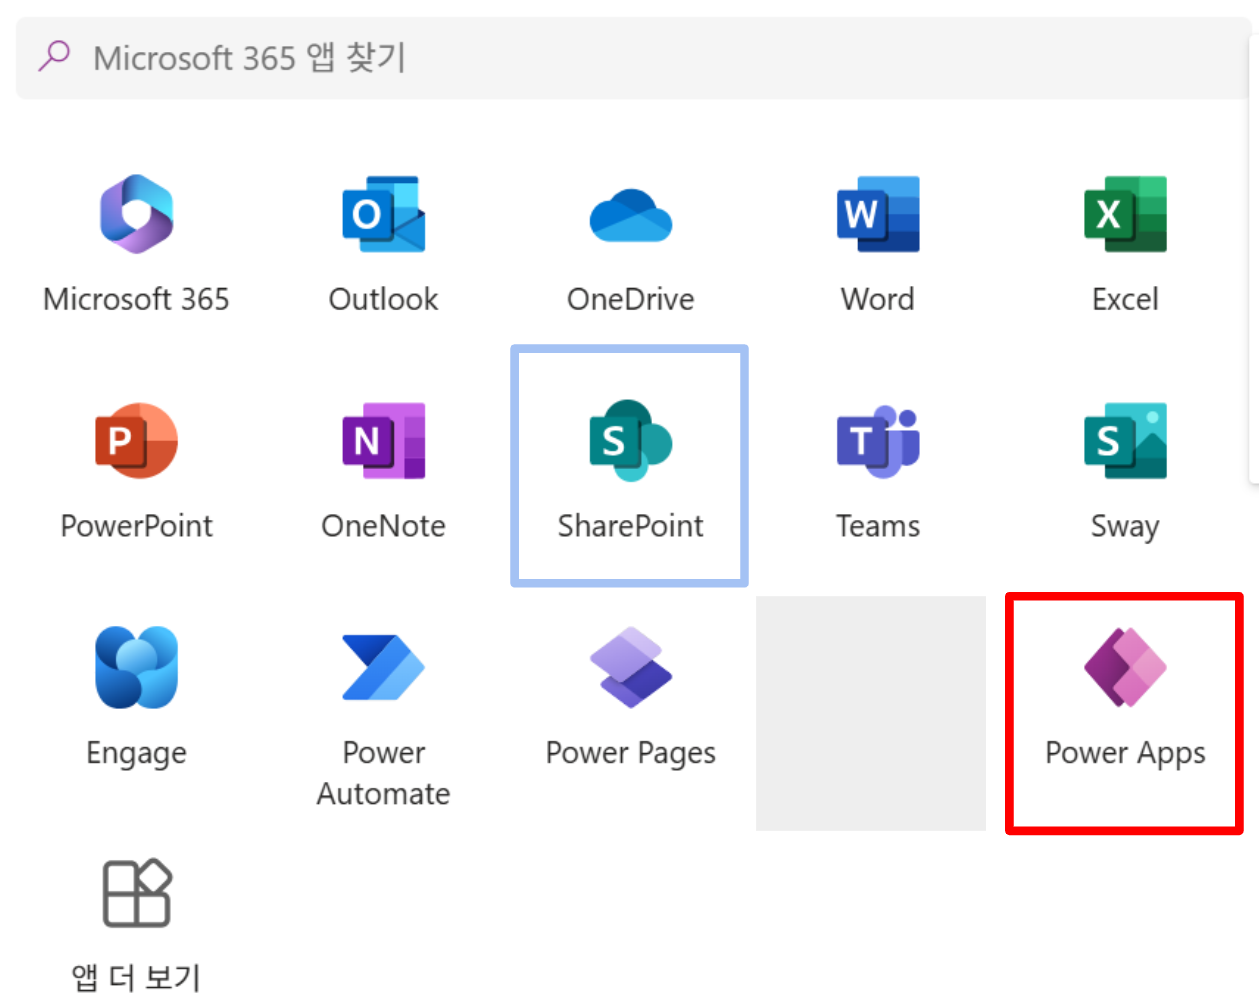Screen dimensions: 1259x1004
Task: Launch the Sway app
Action: click(1125, 441)
